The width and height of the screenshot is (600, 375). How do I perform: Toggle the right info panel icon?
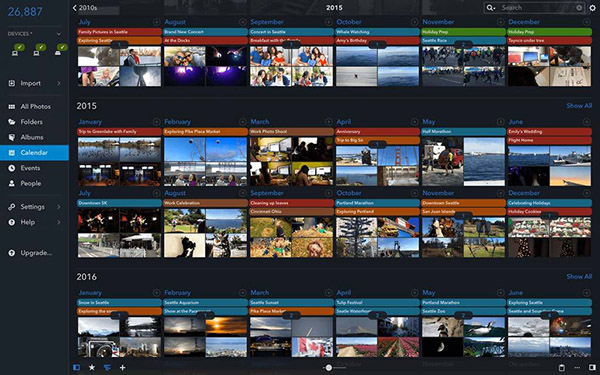click(x=592, y=367)
